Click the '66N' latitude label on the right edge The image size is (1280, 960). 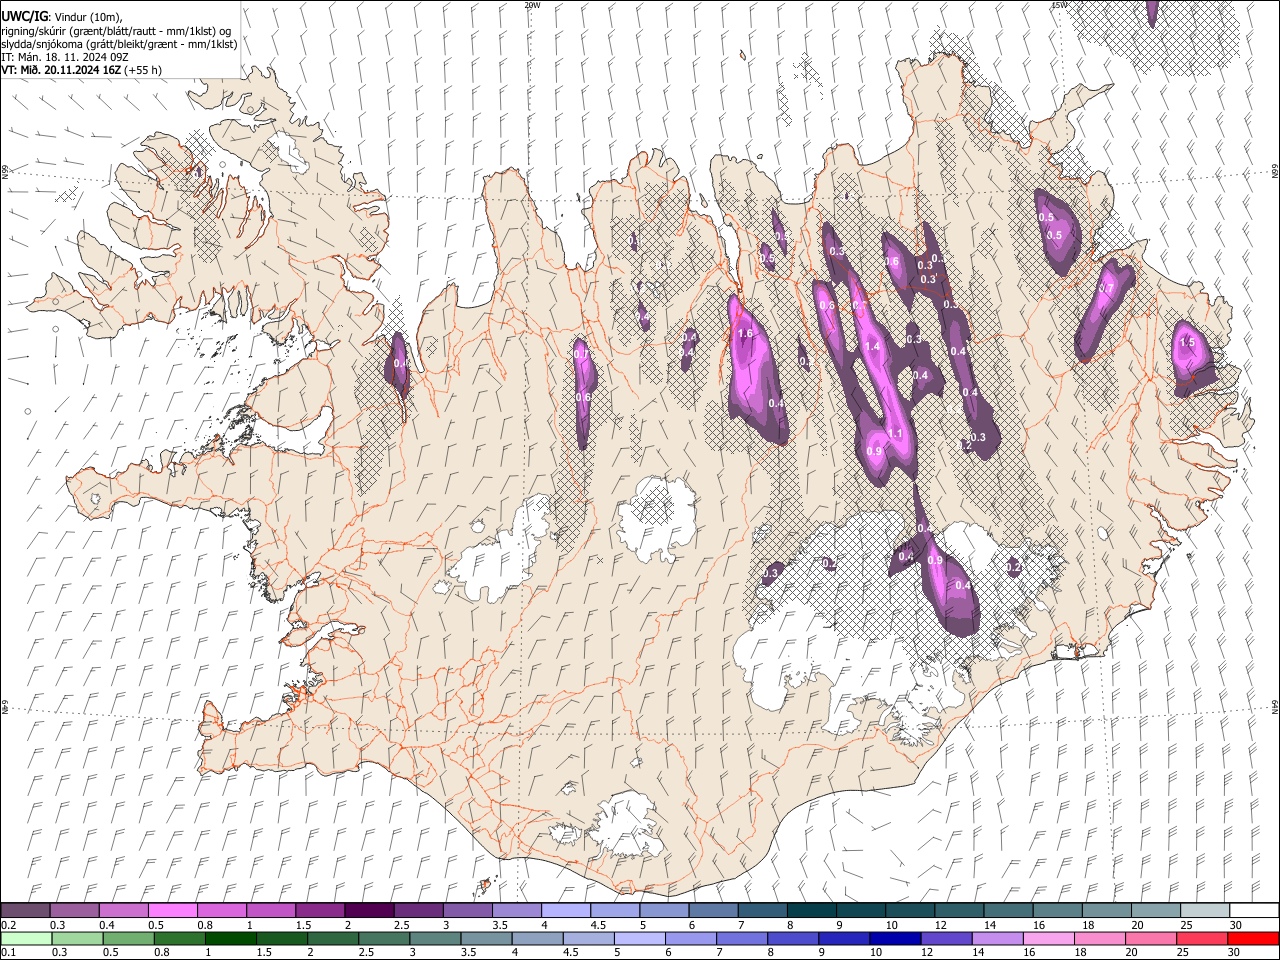coord(1275,172)
